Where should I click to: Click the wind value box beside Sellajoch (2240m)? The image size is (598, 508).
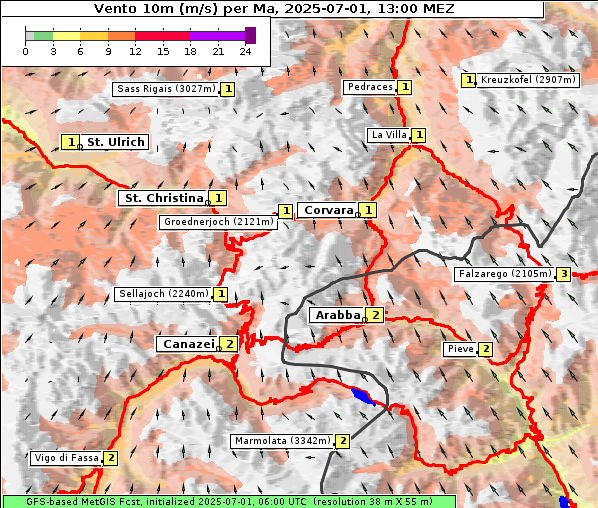tap(220, 294)
